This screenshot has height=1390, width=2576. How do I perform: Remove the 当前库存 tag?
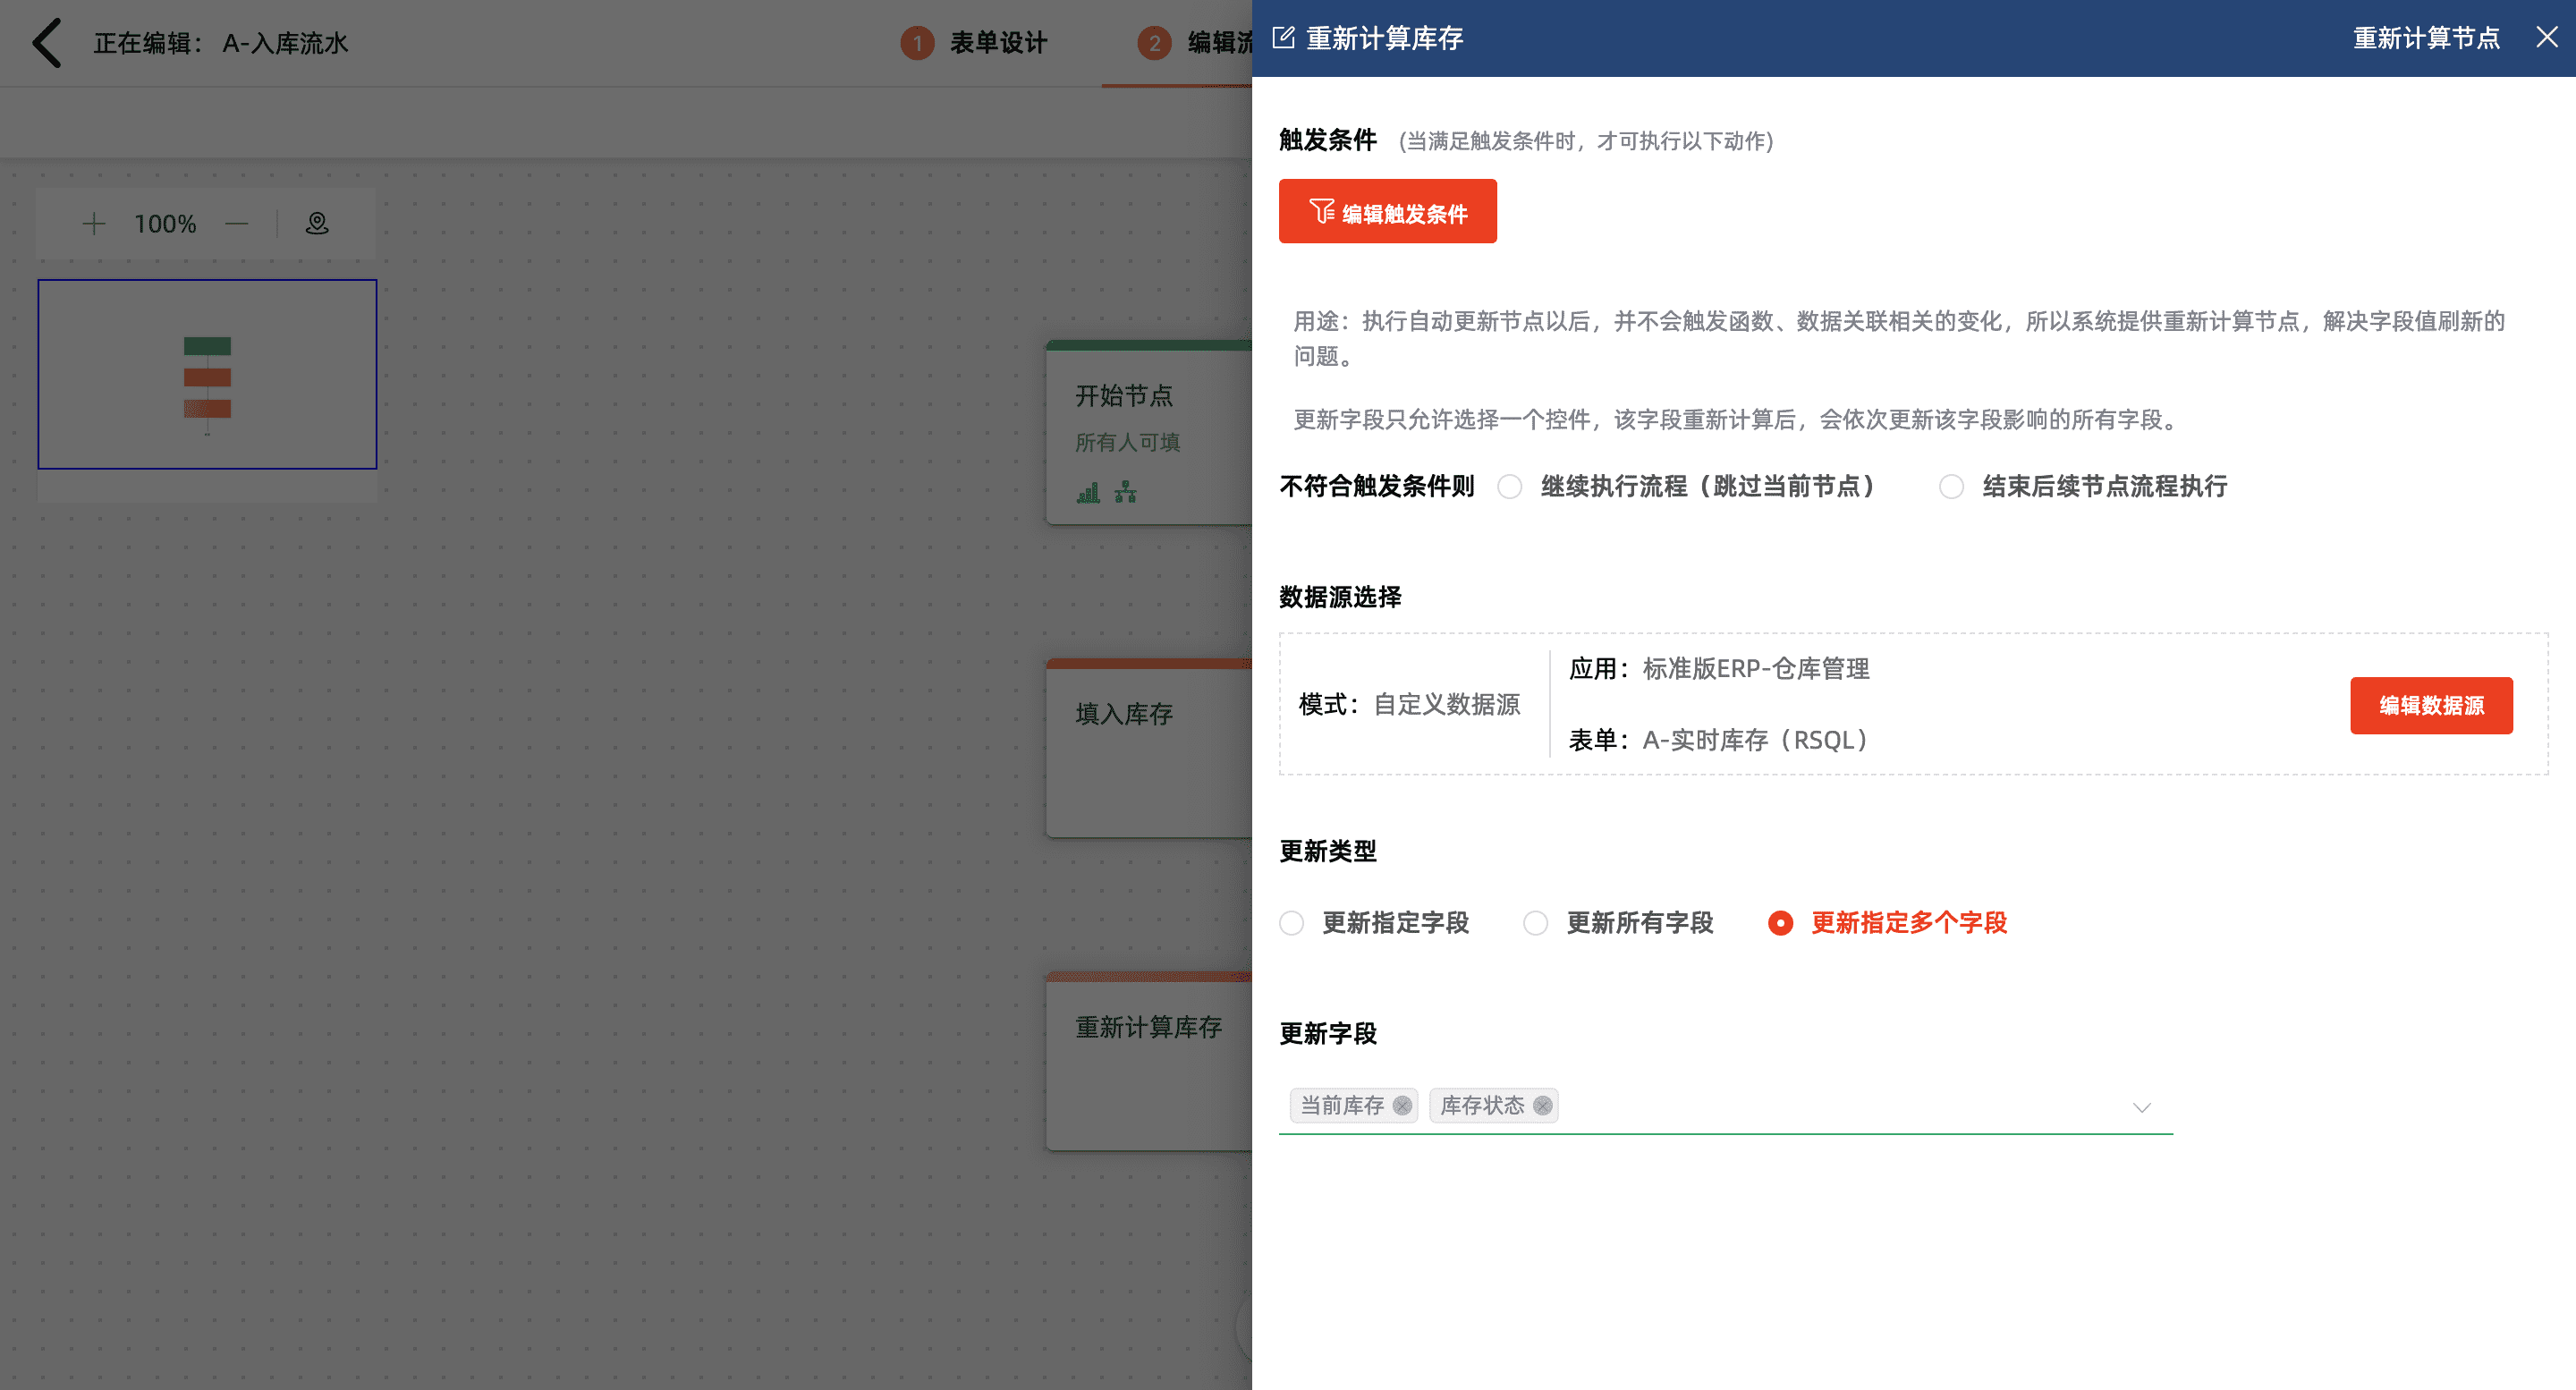(x=1402, y=1105)
